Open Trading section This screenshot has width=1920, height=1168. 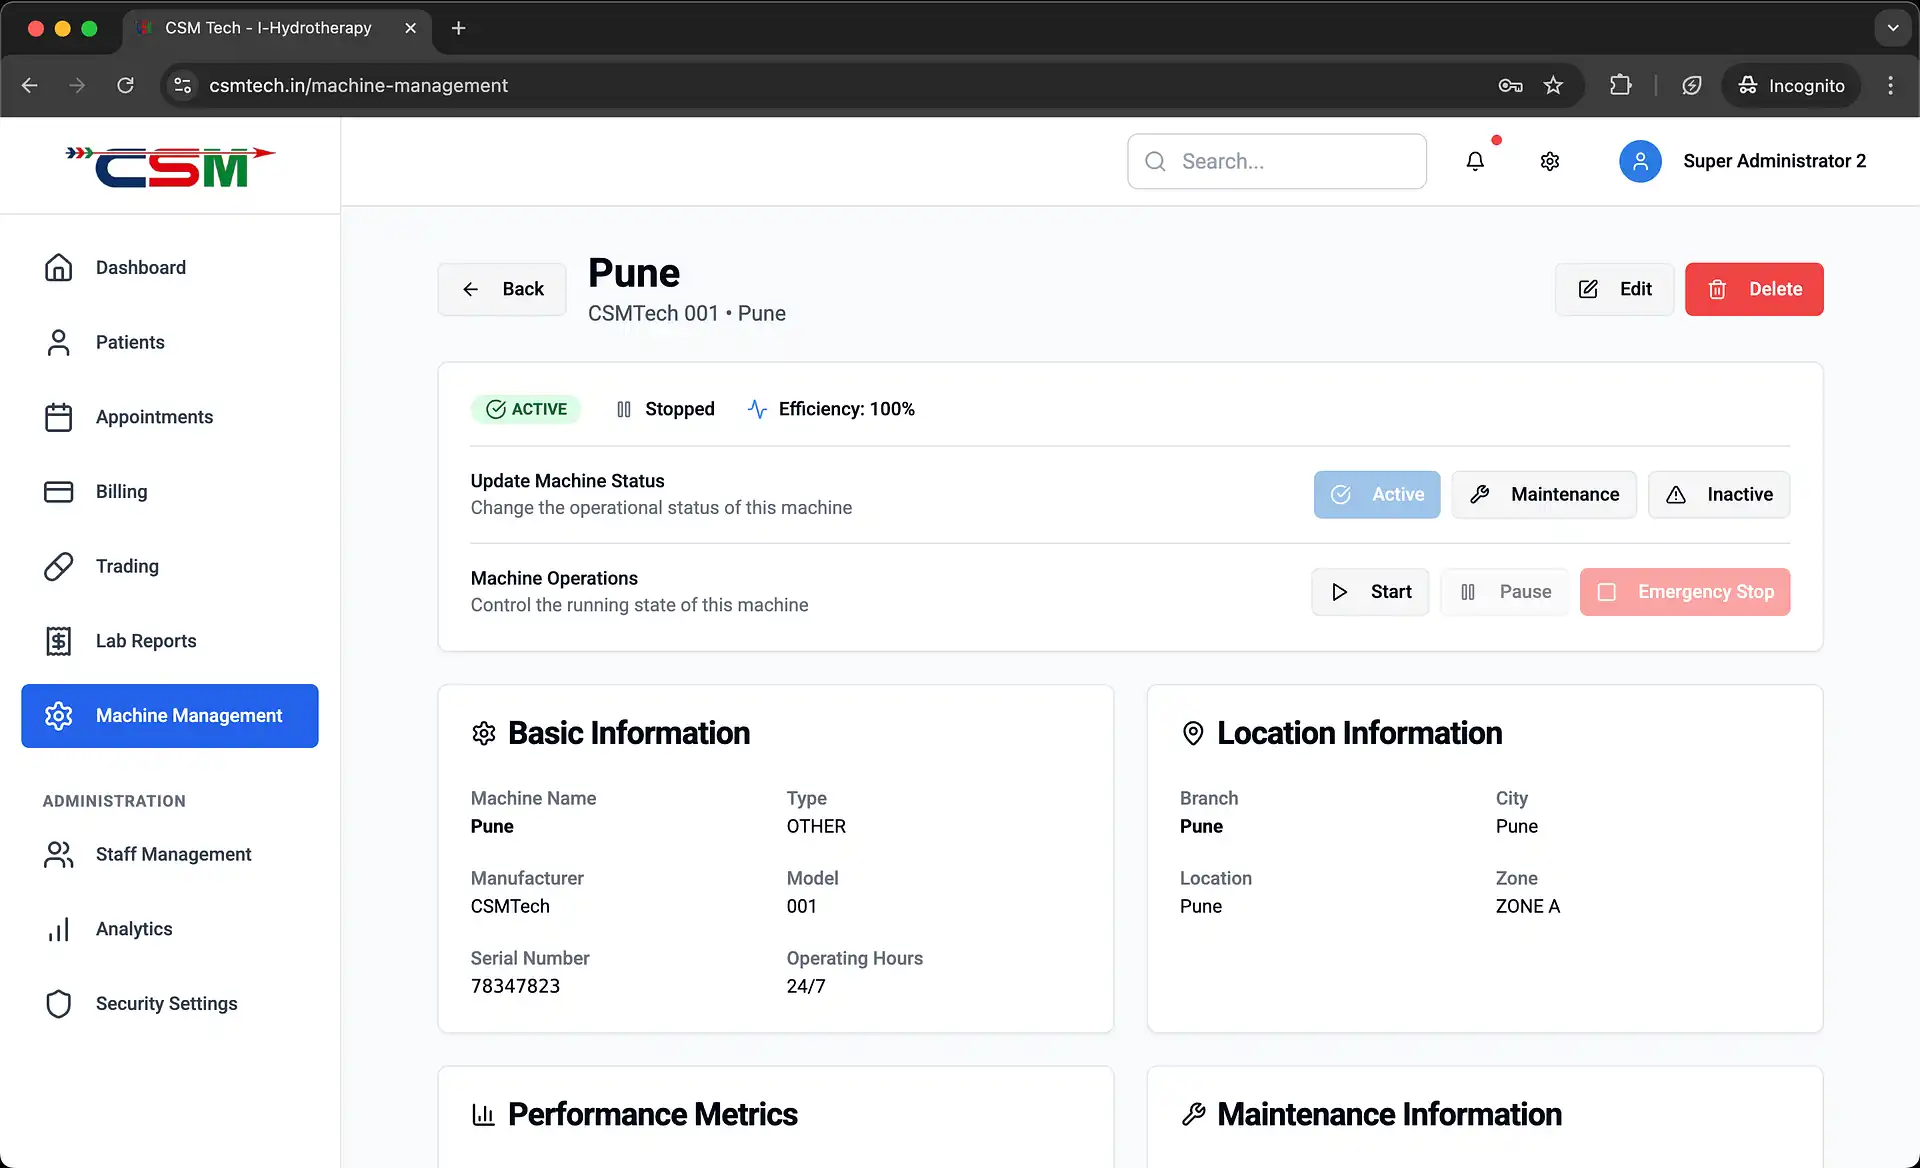tap(170, 566)
